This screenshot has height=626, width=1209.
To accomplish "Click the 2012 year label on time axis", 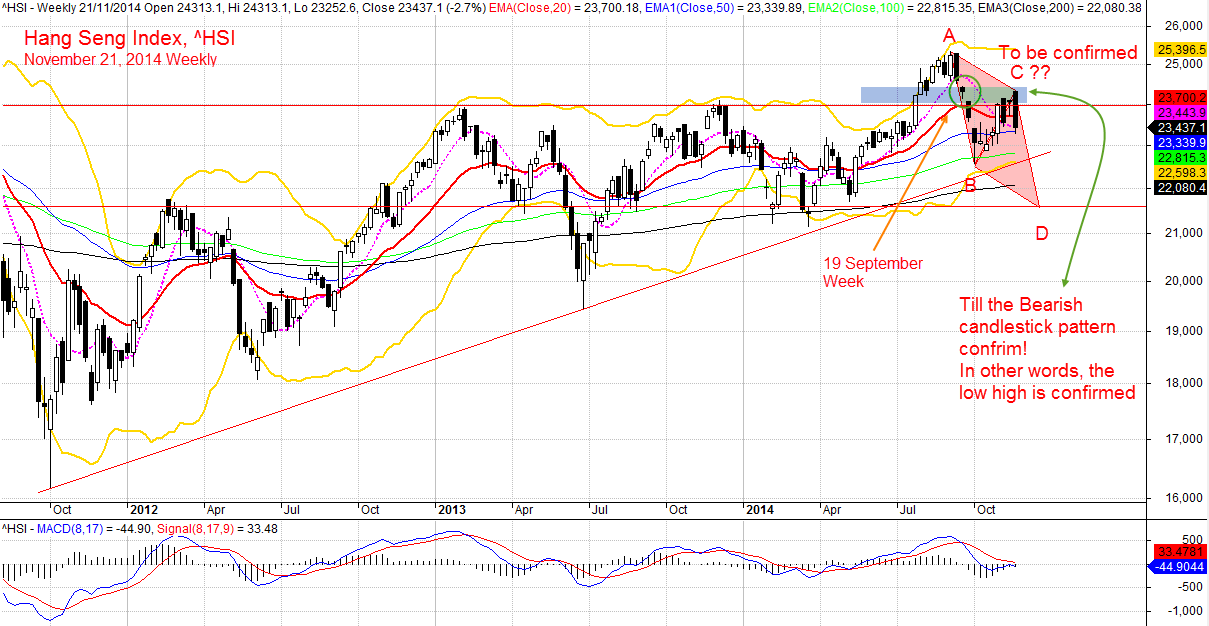I will [143, 509].
